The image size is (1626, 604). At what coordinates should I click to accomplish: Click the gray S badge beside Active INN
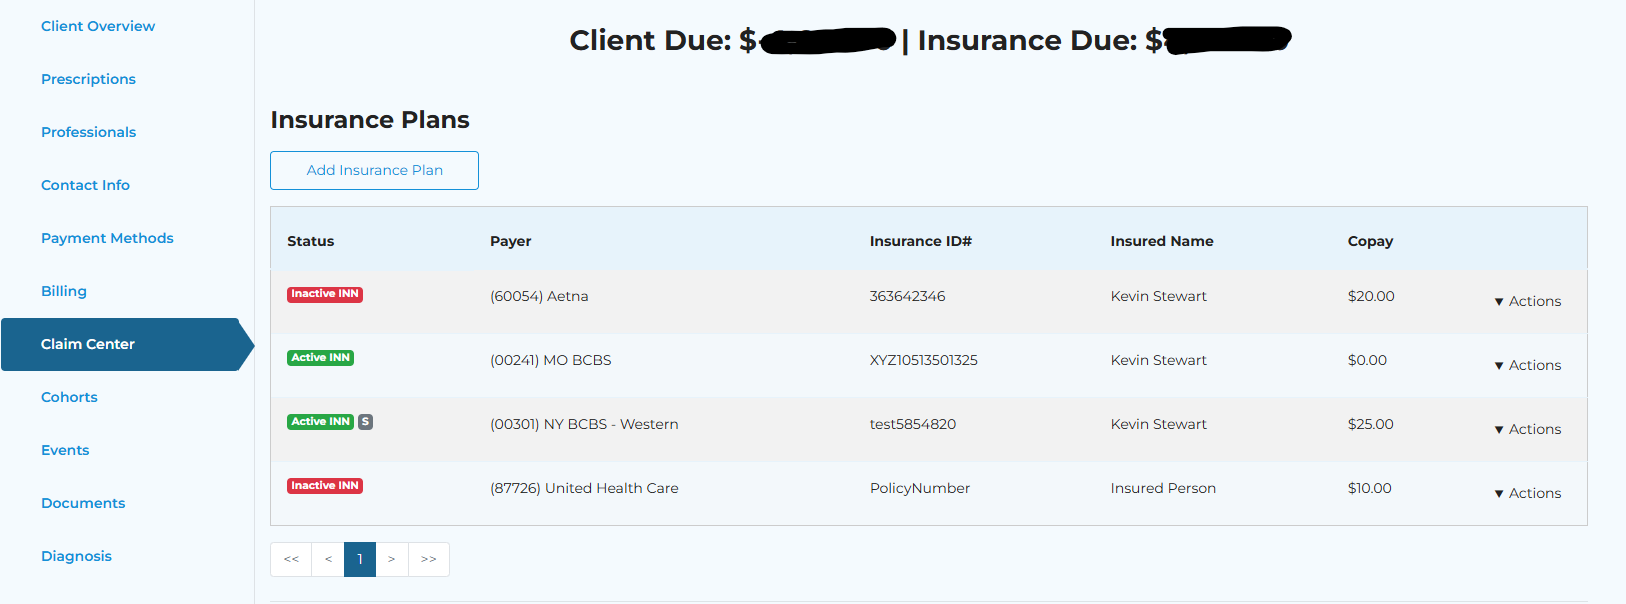(366, 422)
